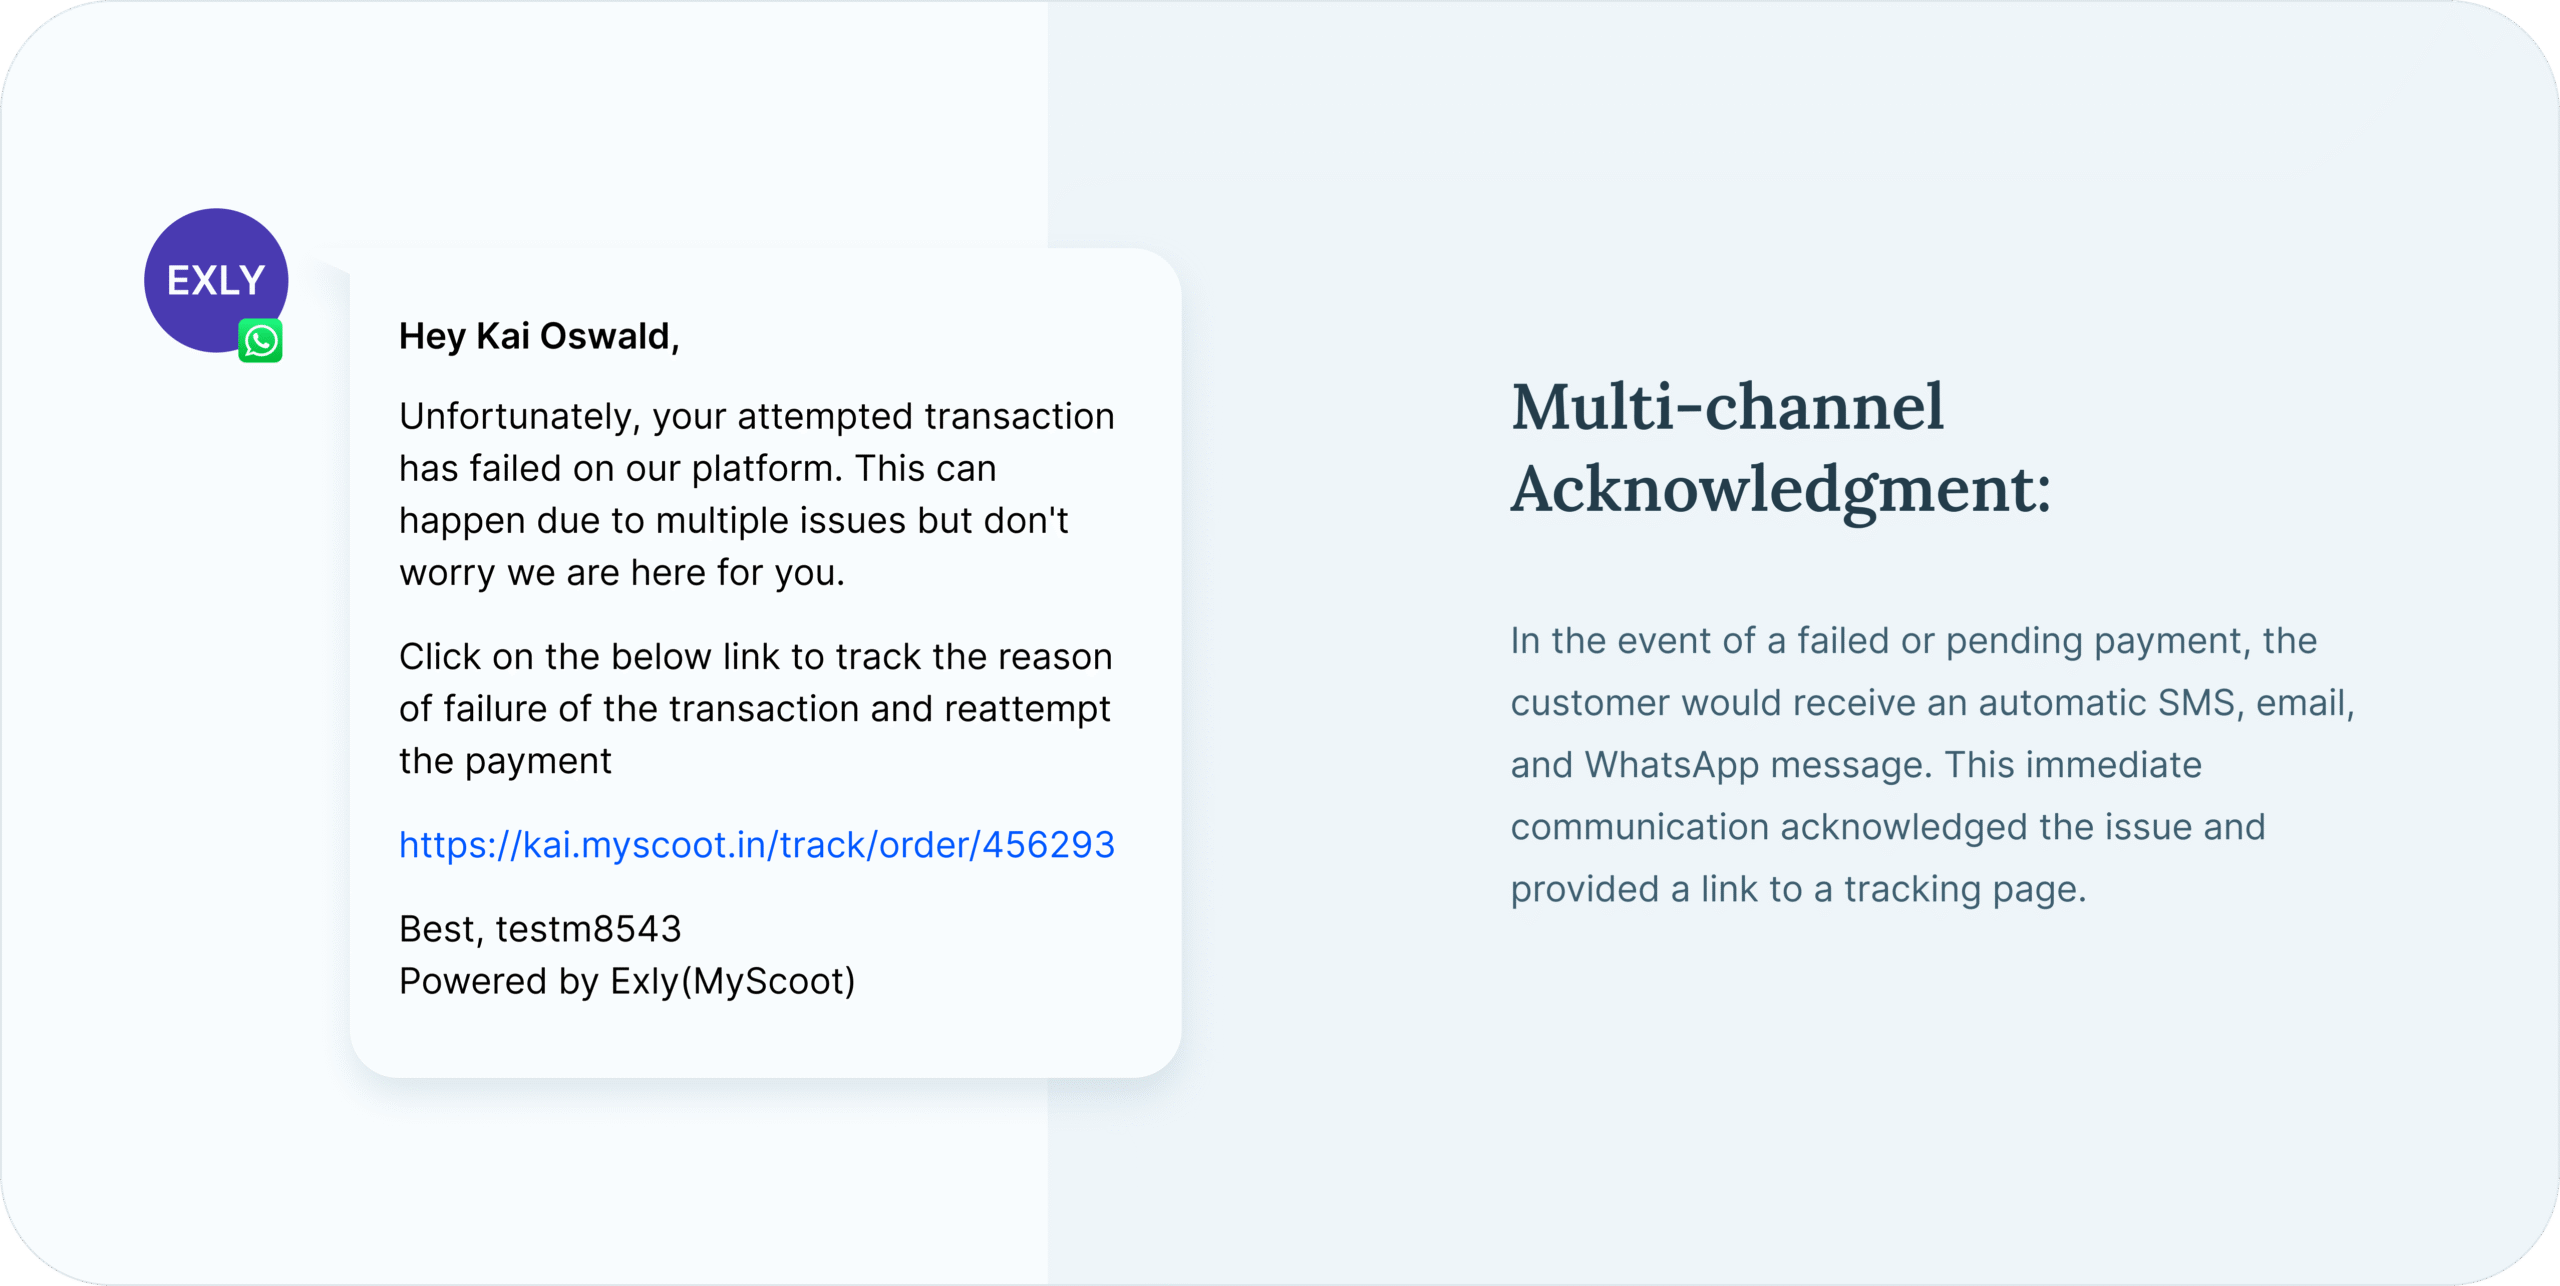Click the "Powered by Exly(MyScoot)" footer text
The width and height of the screenshot is (2560, 1286).
(627, 981)
